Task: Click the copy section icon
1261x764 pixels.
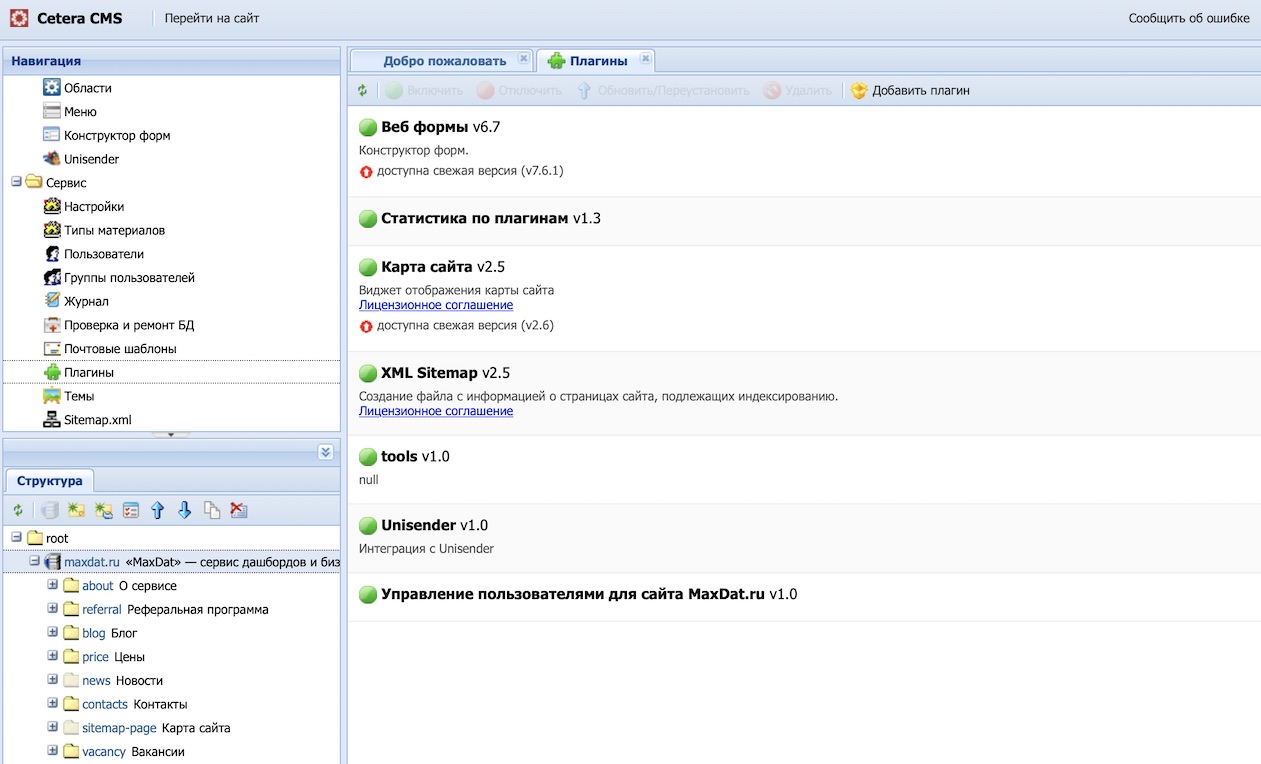Action: 212,511
